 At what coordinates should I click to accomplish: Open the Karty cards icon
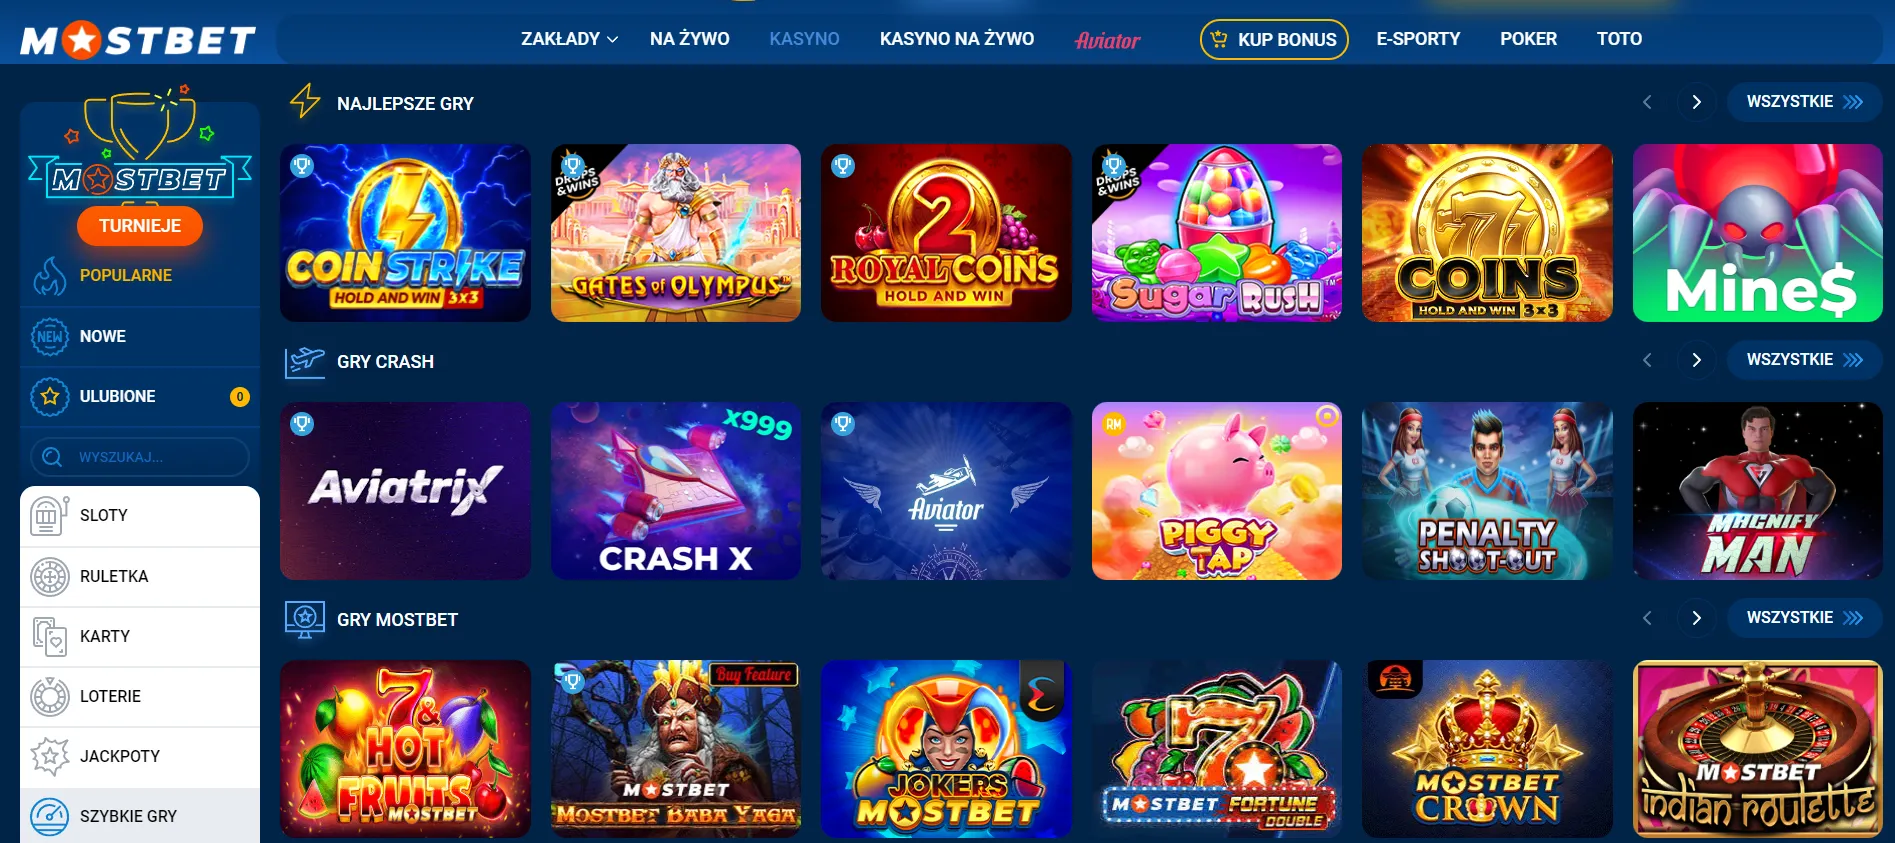[x=49, y=637]
